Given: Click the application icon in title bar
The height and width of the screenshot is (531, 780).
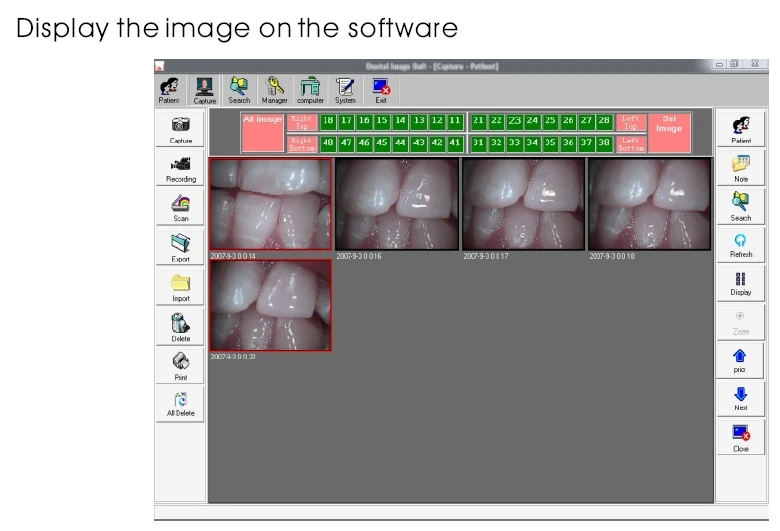Looking at the screenshot, I should coord(160,66).
